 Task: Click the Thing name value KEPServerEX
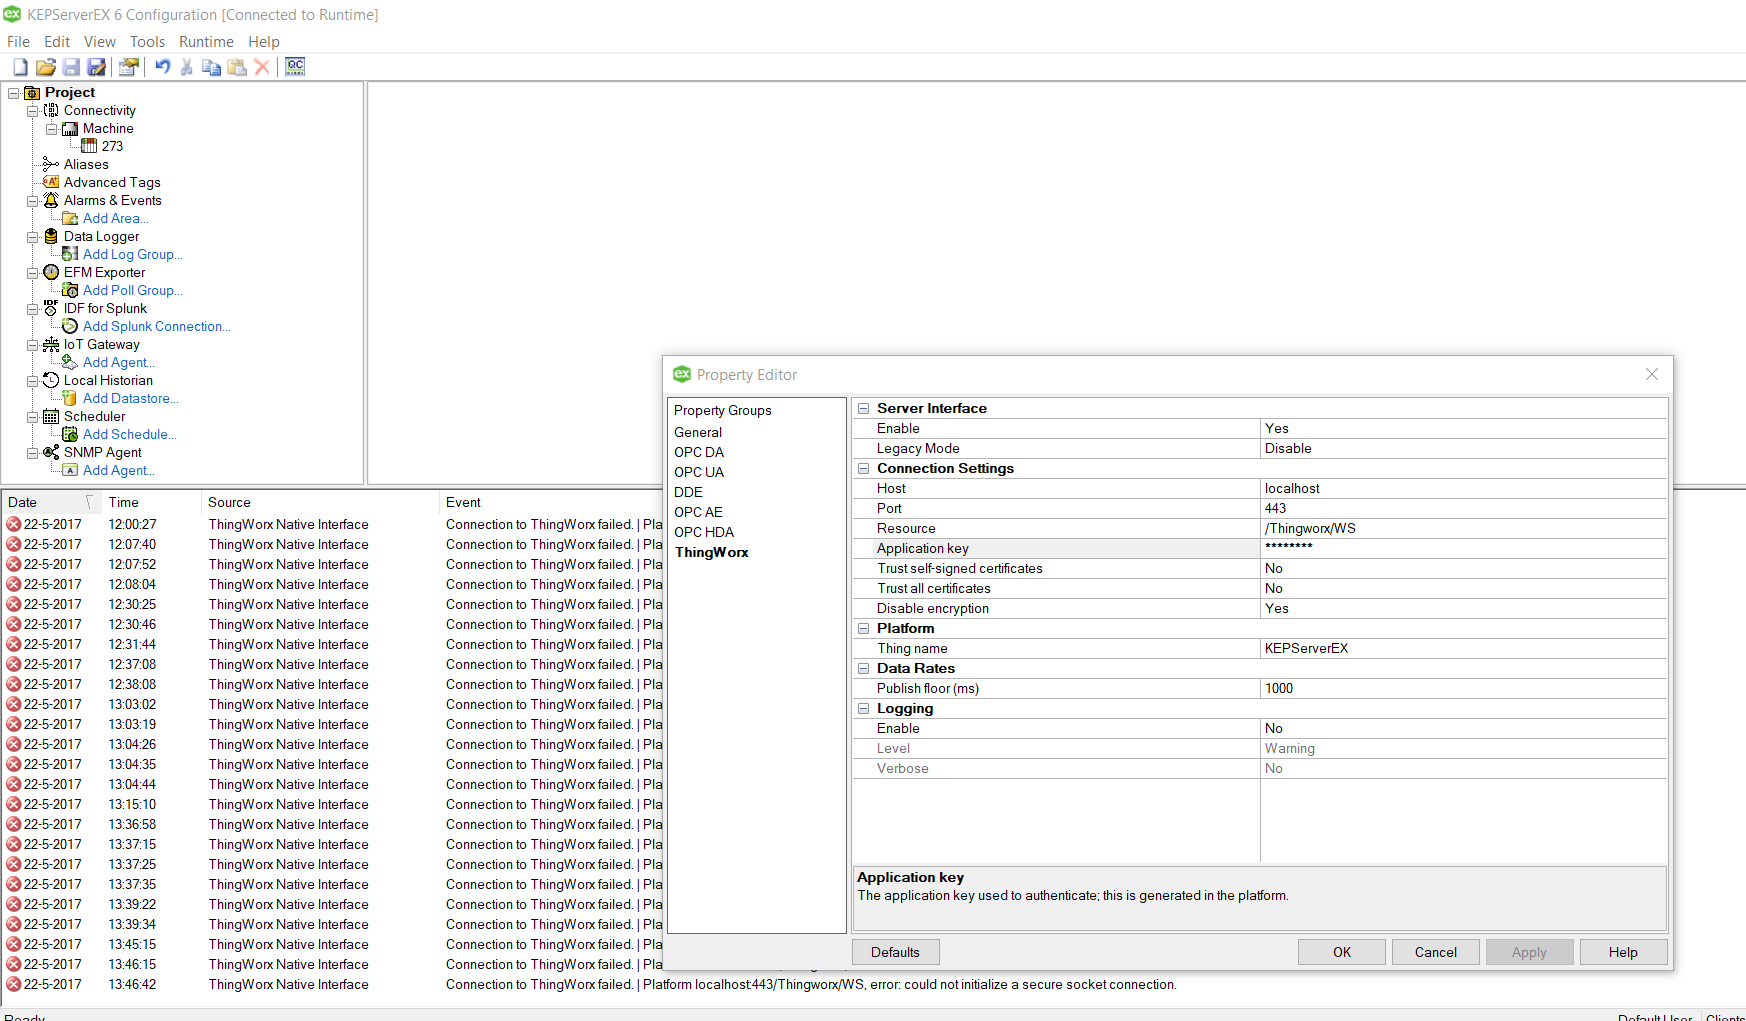[x=1463, y=648]
